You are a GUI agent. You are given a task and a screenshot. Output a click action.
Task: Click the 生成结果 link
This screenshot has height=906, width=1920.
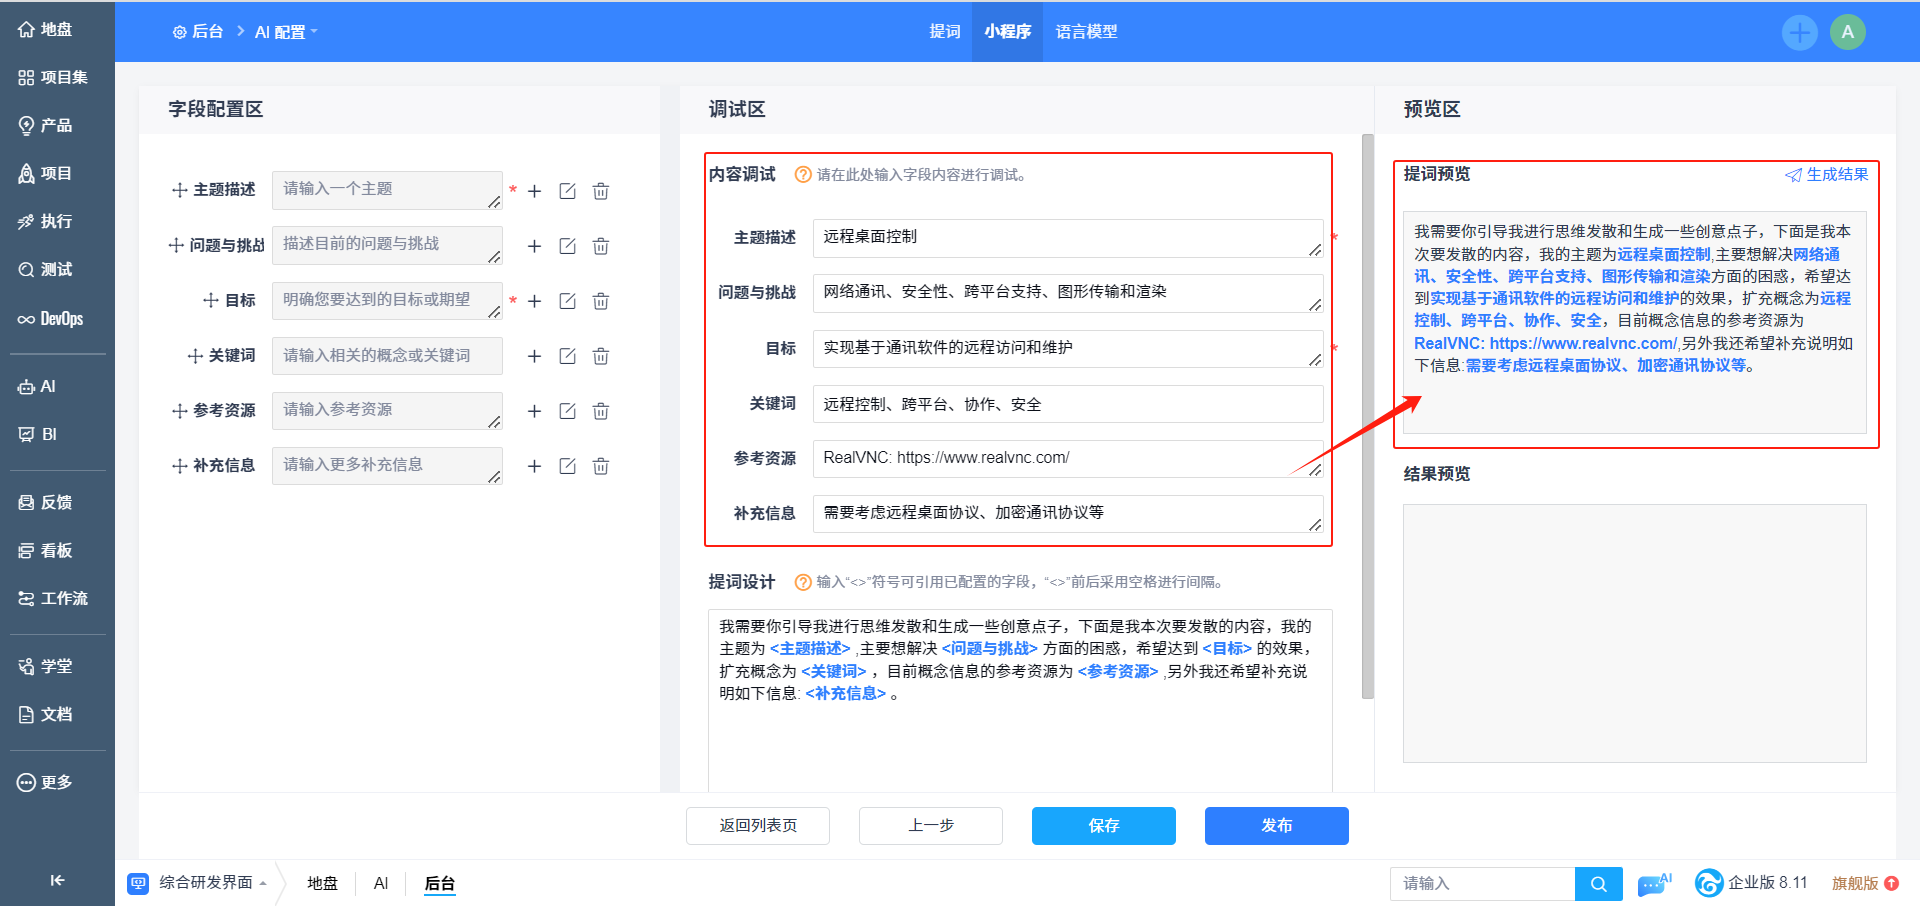pos(1827,174)
